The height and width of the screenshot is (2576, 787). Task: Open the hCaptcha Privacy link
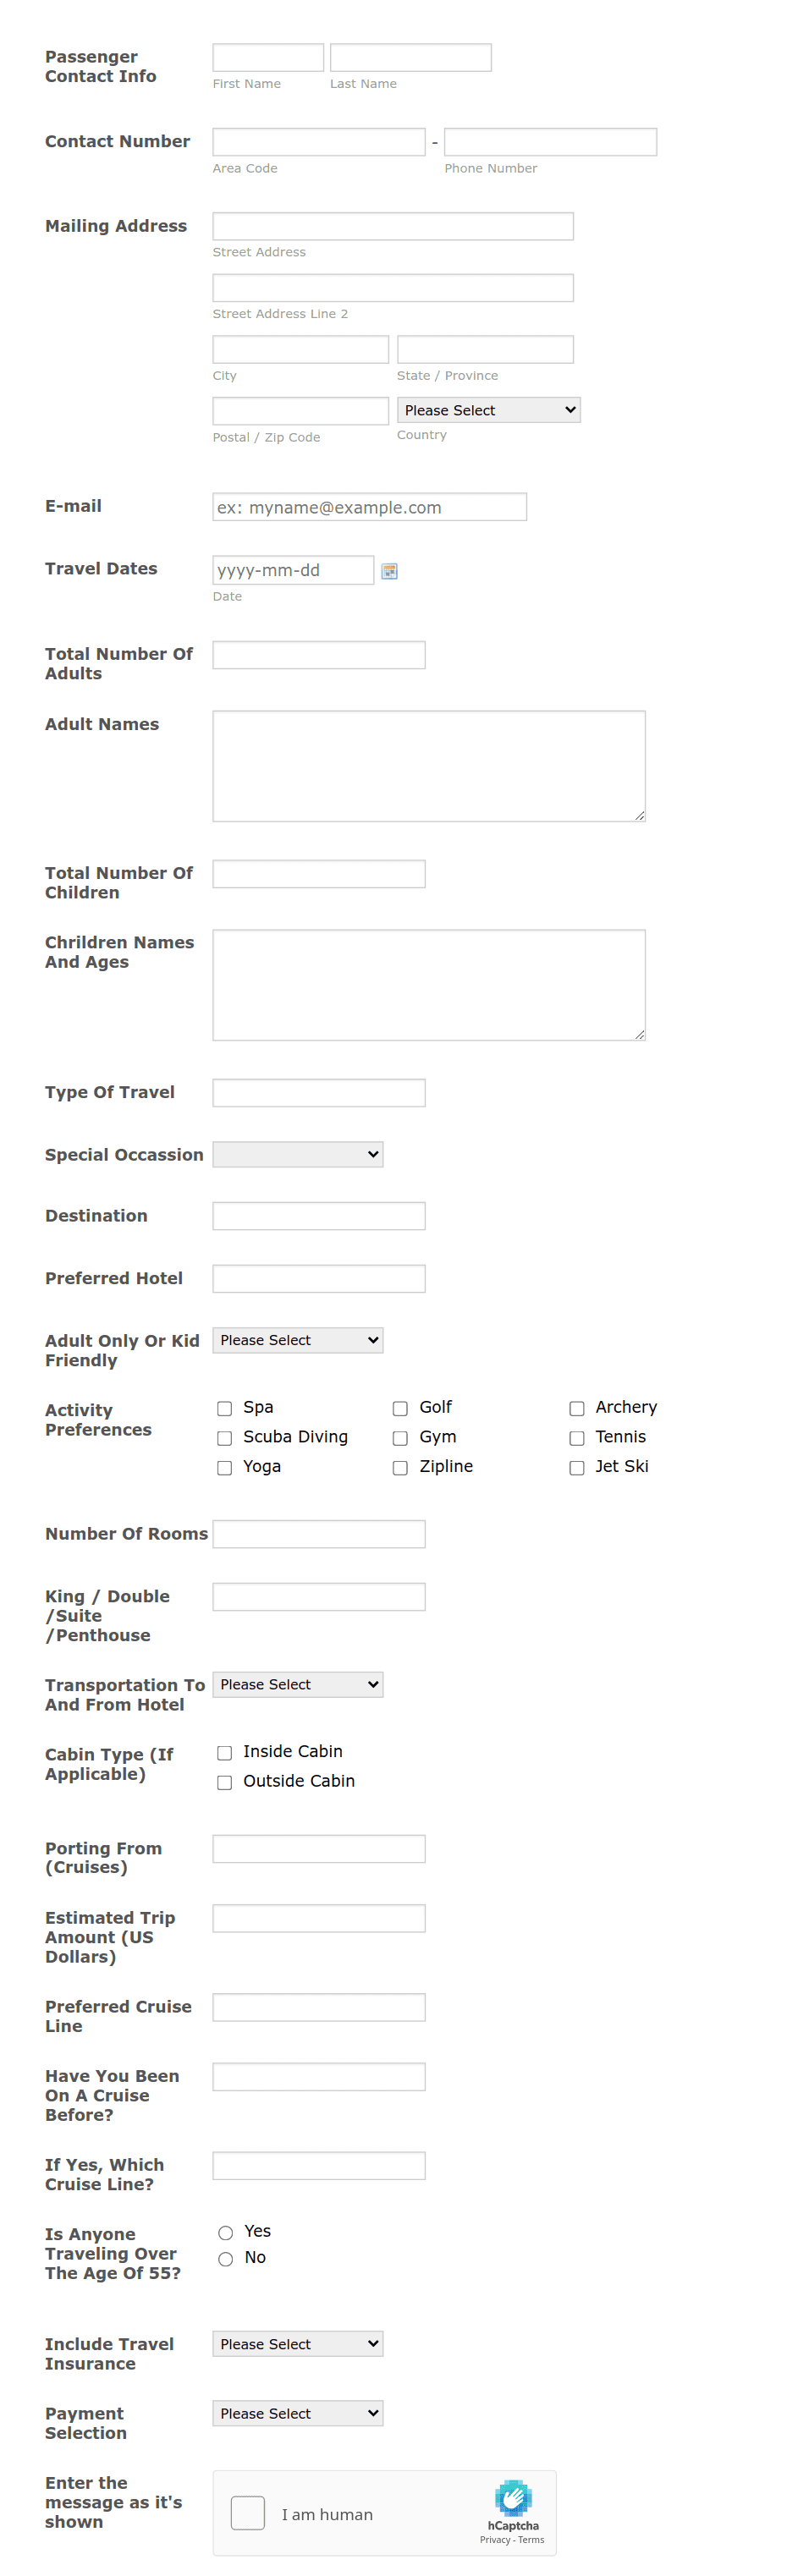point(494,2540)
